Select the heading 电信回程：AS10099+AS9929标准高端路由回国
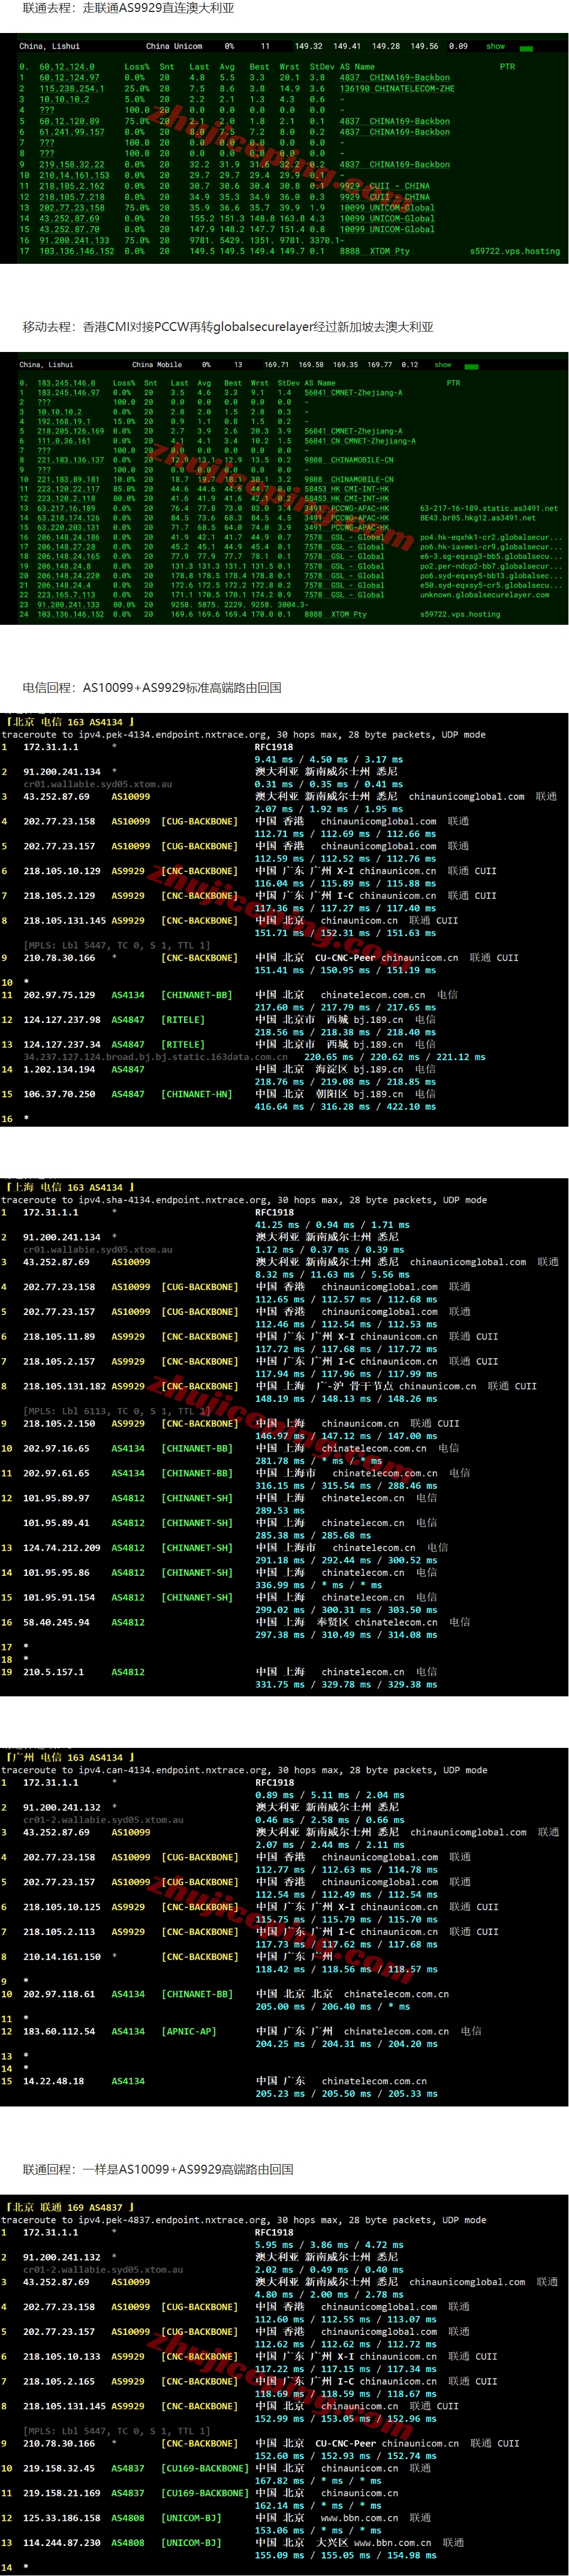The width and height of the screenshot is (569, 2576). click(152, 688)
